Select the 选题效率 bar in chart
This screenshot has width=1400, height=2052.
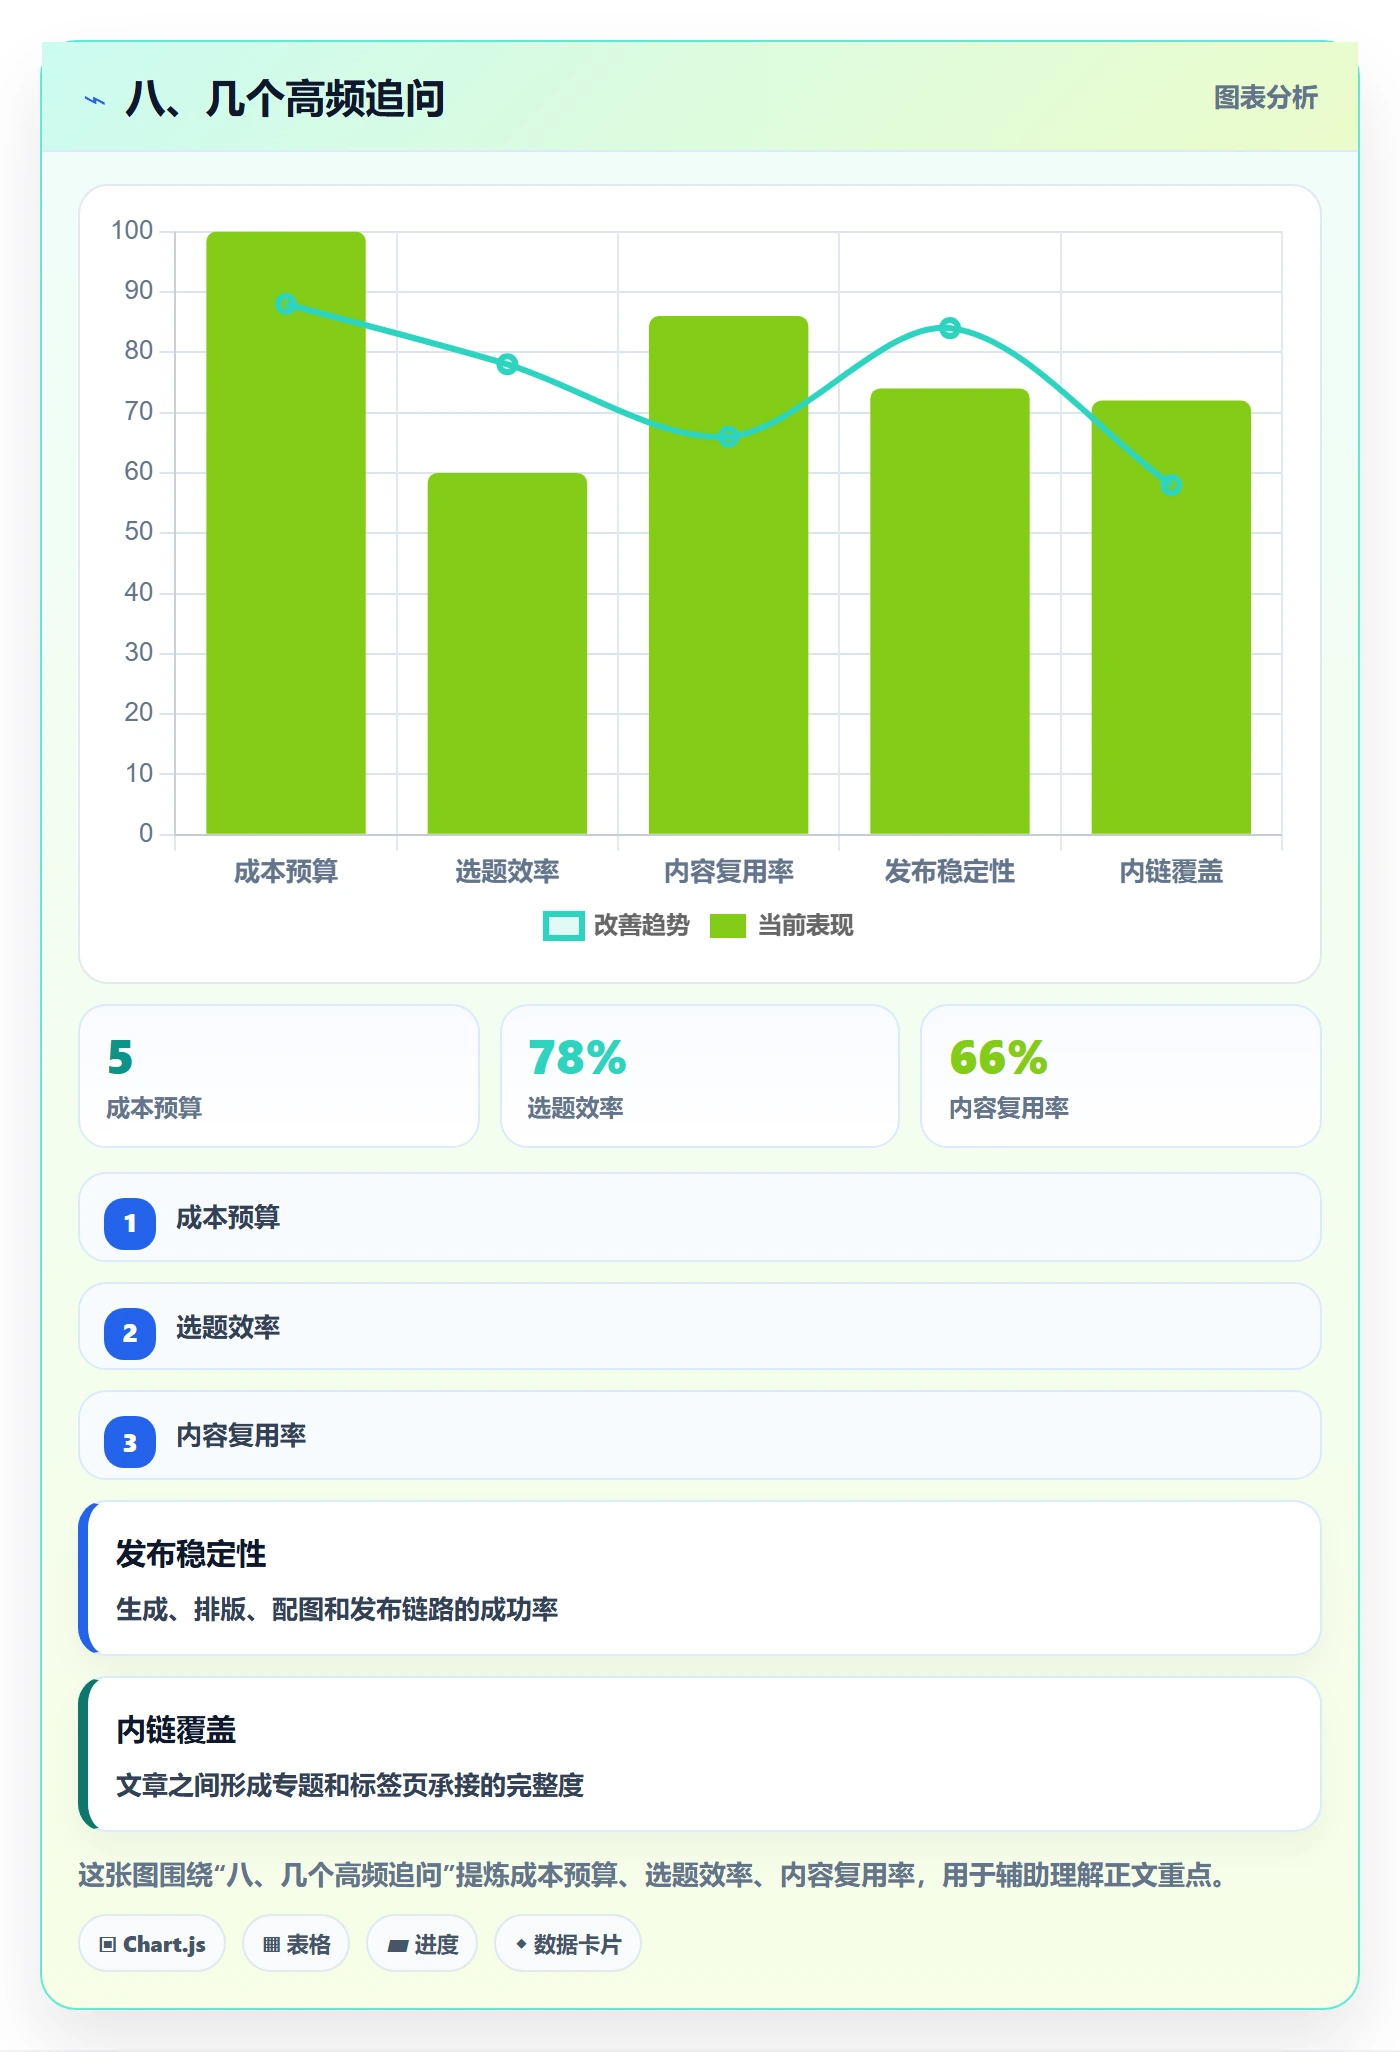tap(507, 653)
